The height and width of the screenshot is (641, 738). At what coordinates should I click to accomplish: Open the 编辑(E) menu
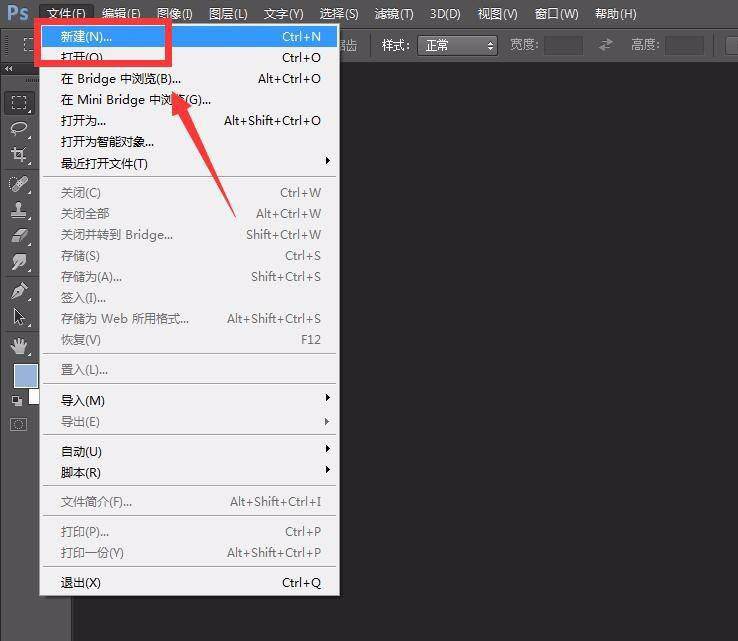click(x=121, y=14)
